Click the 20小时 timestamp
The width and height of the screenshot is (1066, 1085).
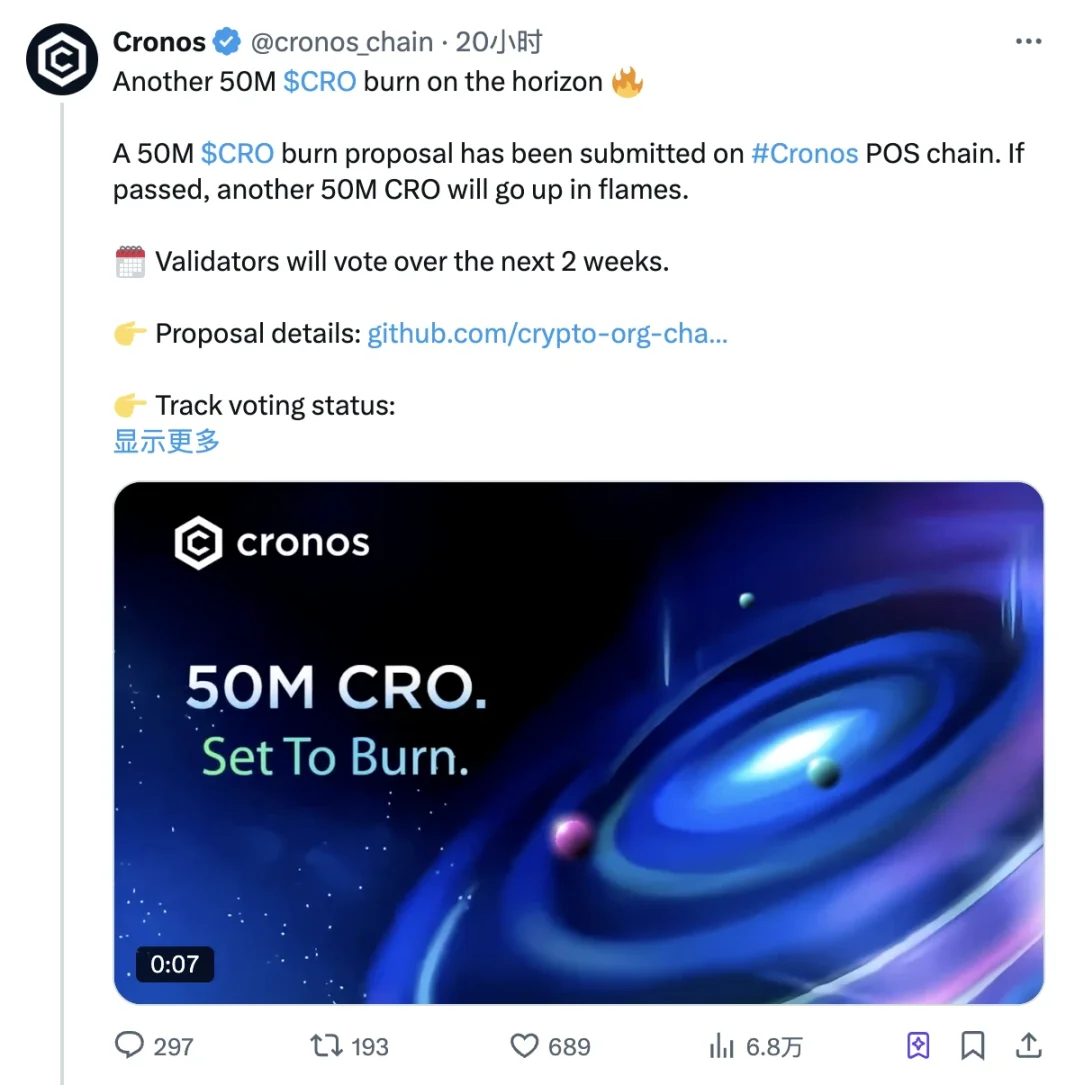pyautogui.click(x=499, y=43)
